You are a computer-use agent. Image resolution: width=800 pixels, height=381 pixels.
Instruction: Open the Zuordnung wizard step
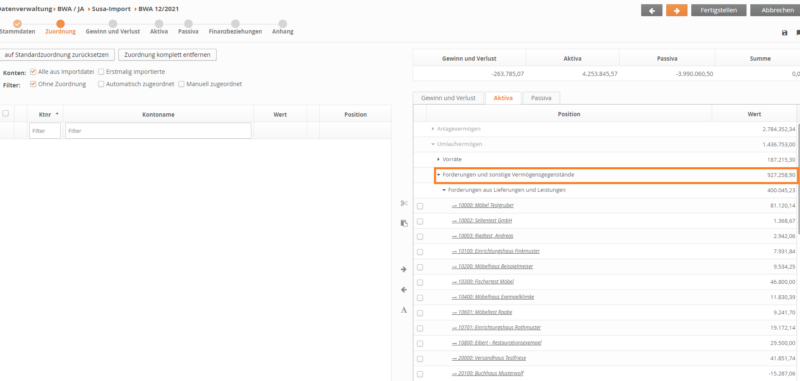[60, 24]
